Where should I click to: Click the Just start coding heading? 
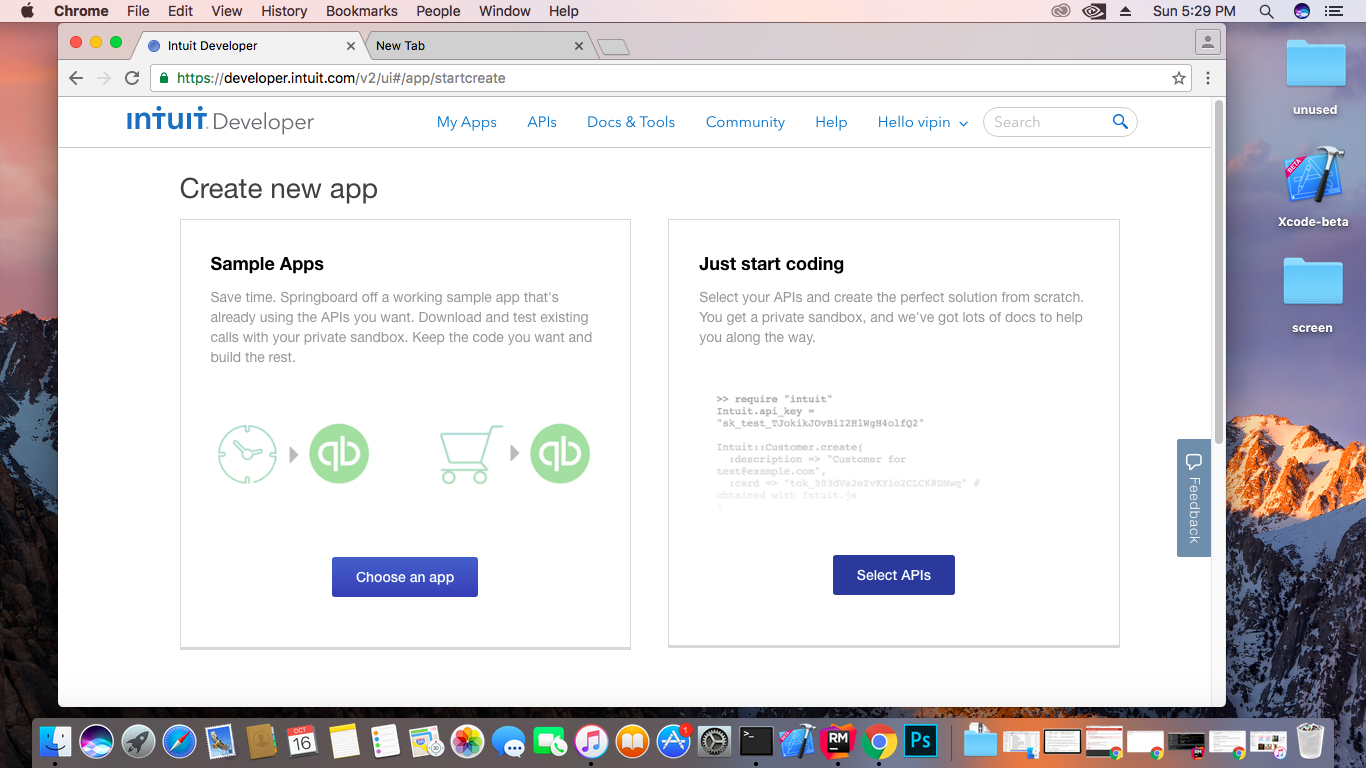771,264
